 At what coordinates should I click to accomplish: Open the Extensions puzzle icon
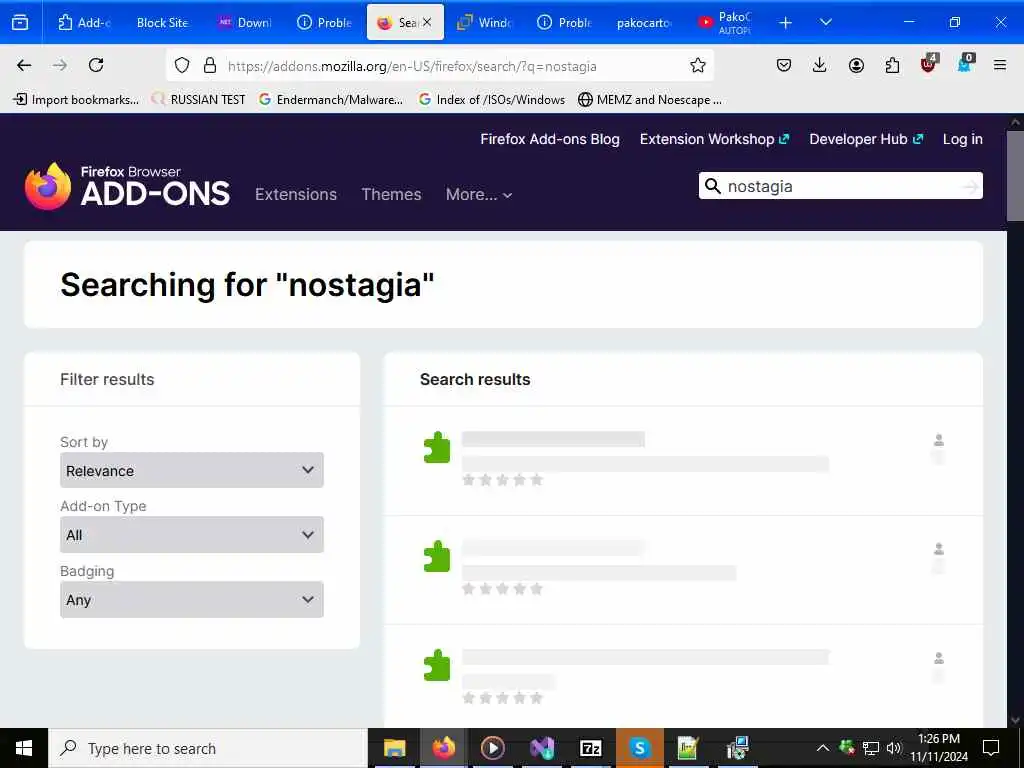coord(892,65)
